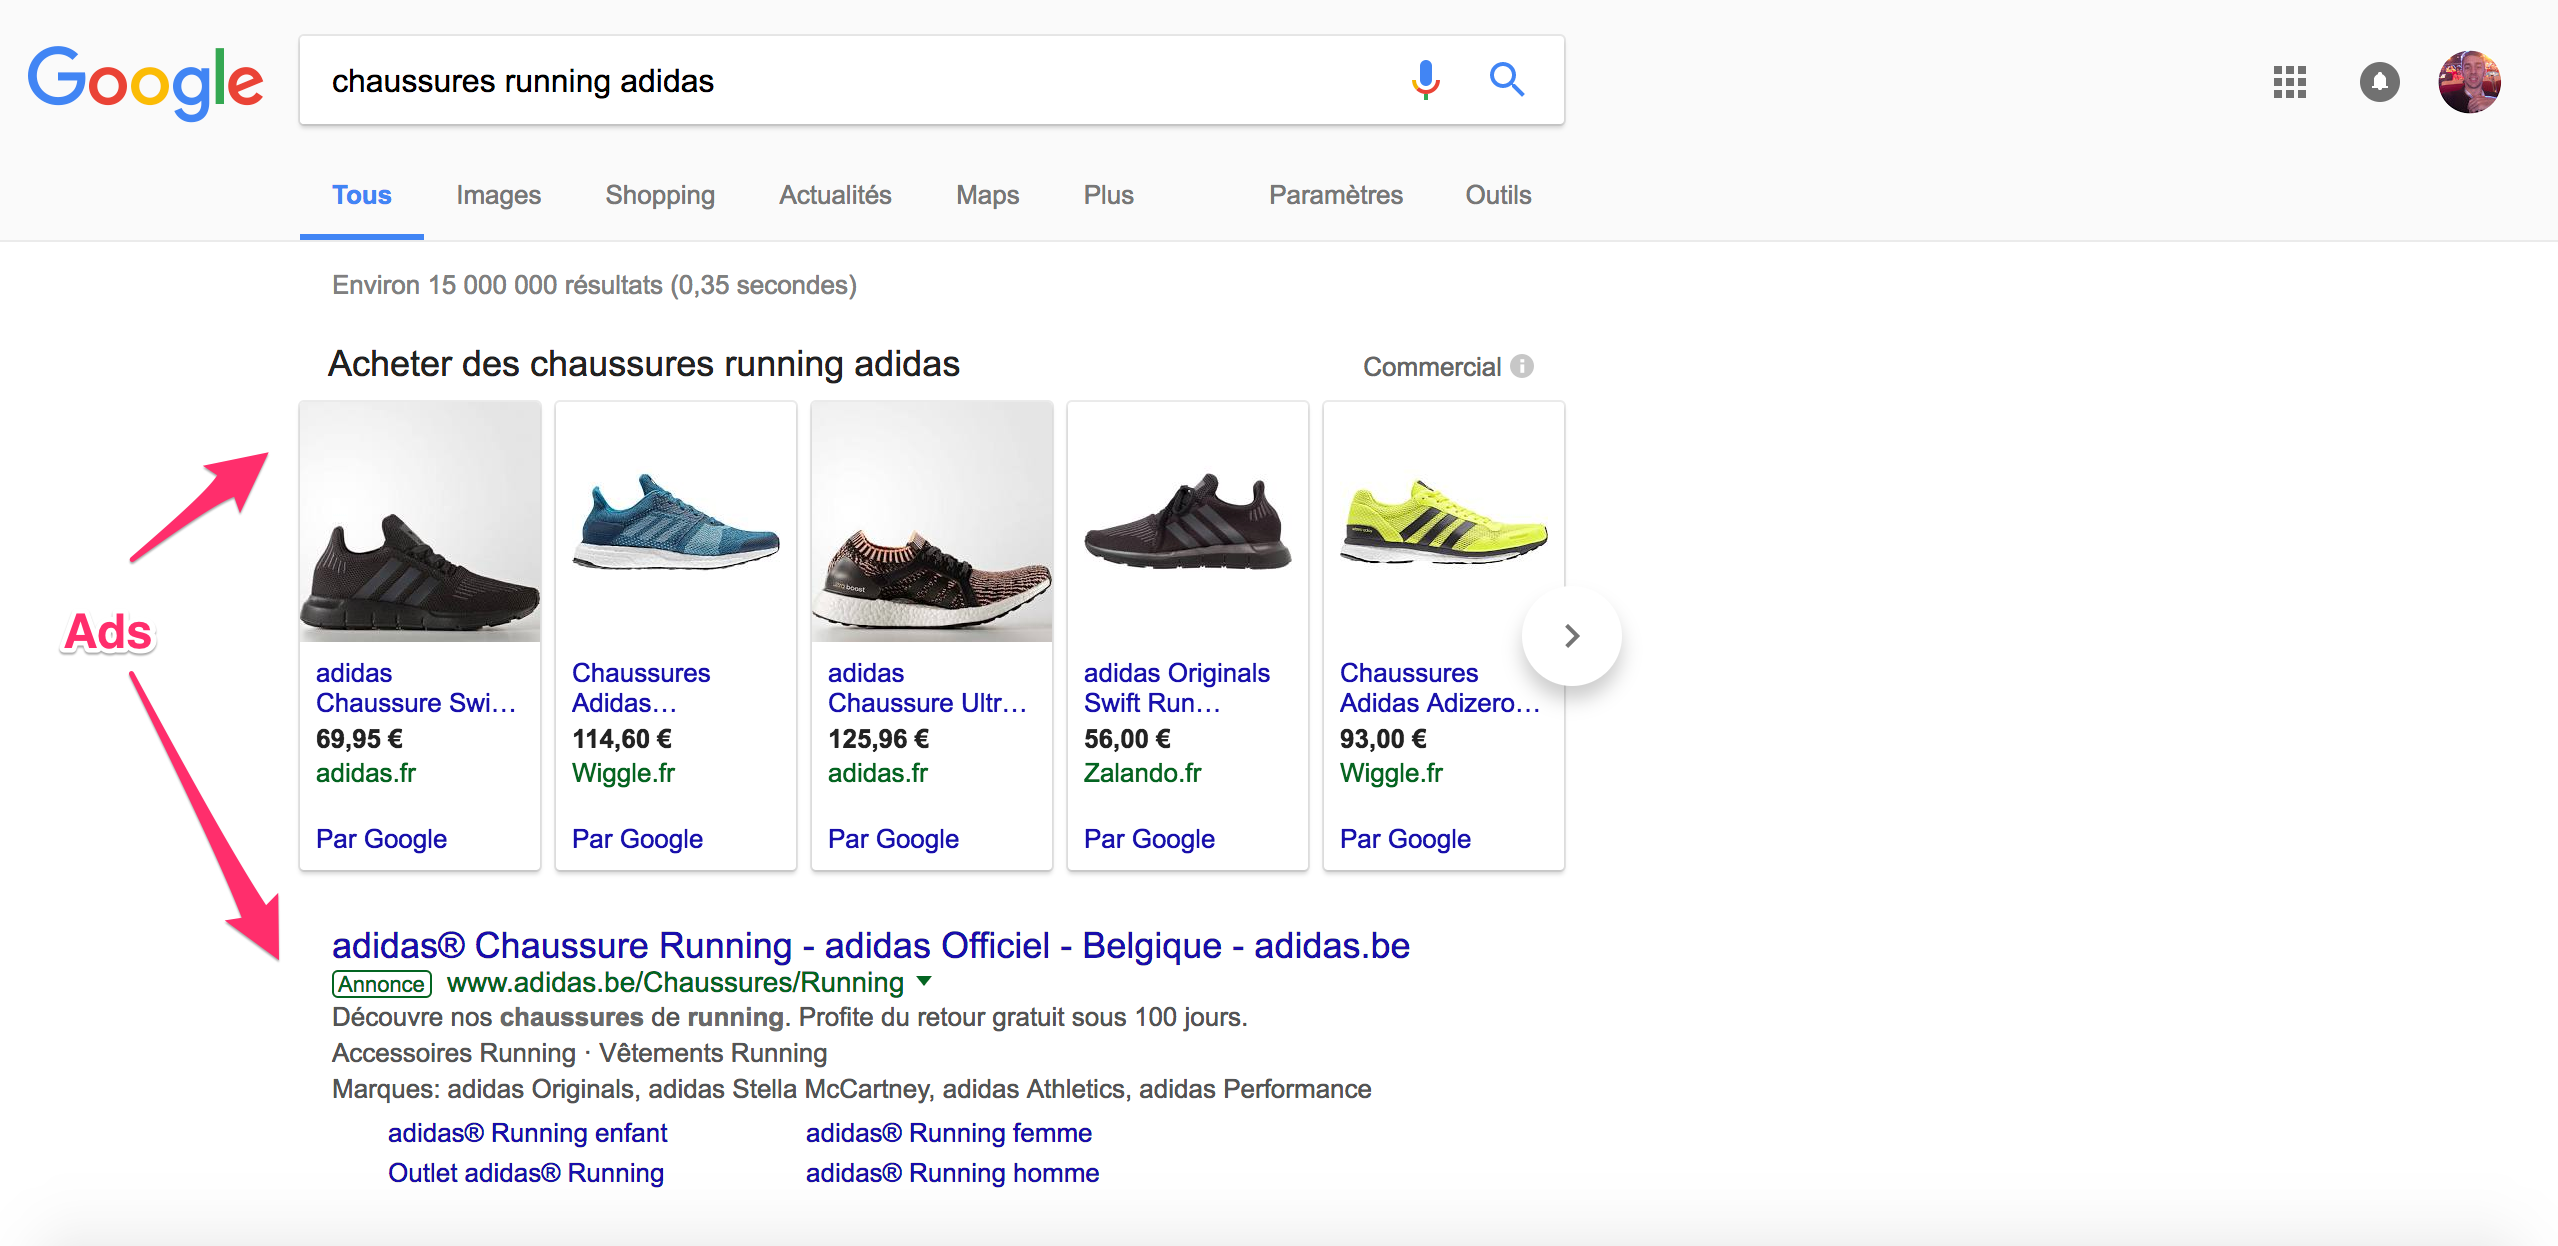Open the notifications bell
Image resolution: width=2558 pixels, height=1246 pixels.
point(2379,82)
